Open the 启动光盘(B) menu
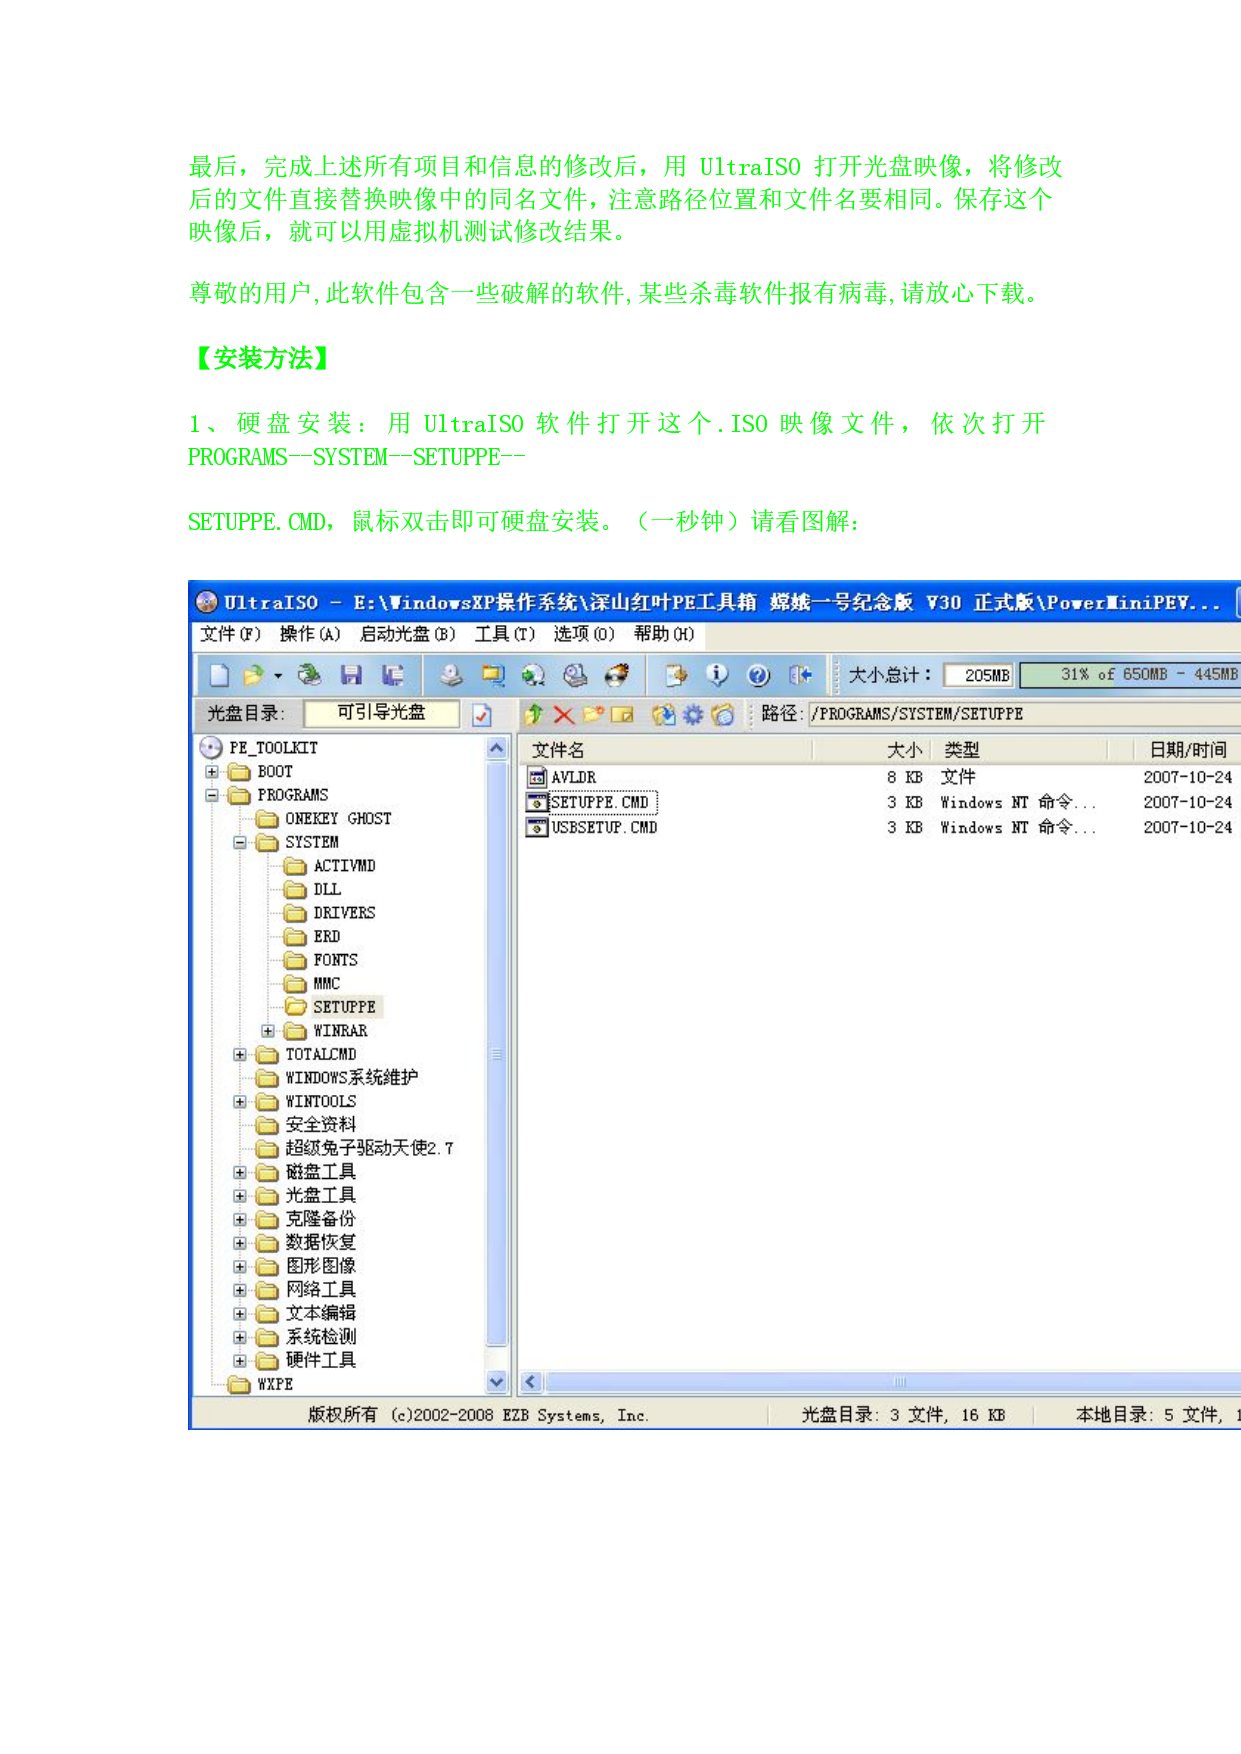The image size is (1241, 1754). coord(407,634)
